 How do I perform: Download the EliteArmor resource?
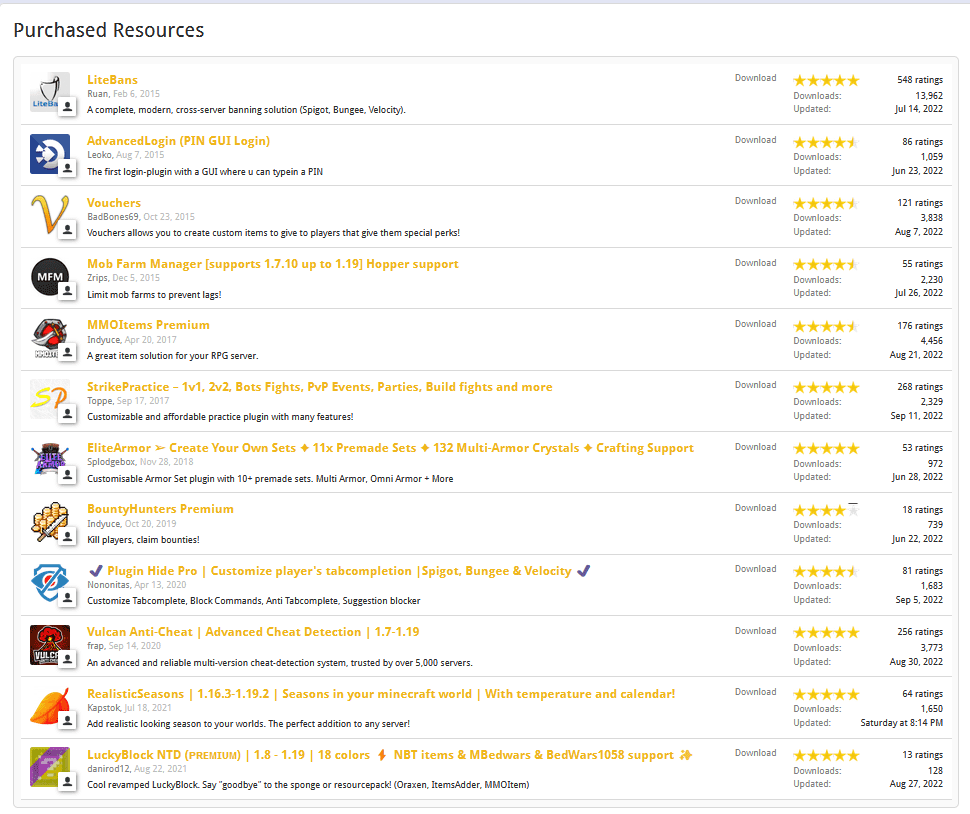755,447
